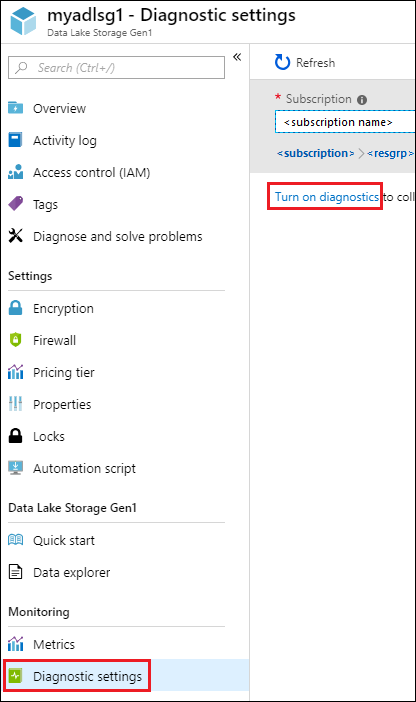The height and width of the screenshot is (702, 416).
Task: Click the Turn on diagnostics link
Action: pyautogui.click(x=326, y=197)
